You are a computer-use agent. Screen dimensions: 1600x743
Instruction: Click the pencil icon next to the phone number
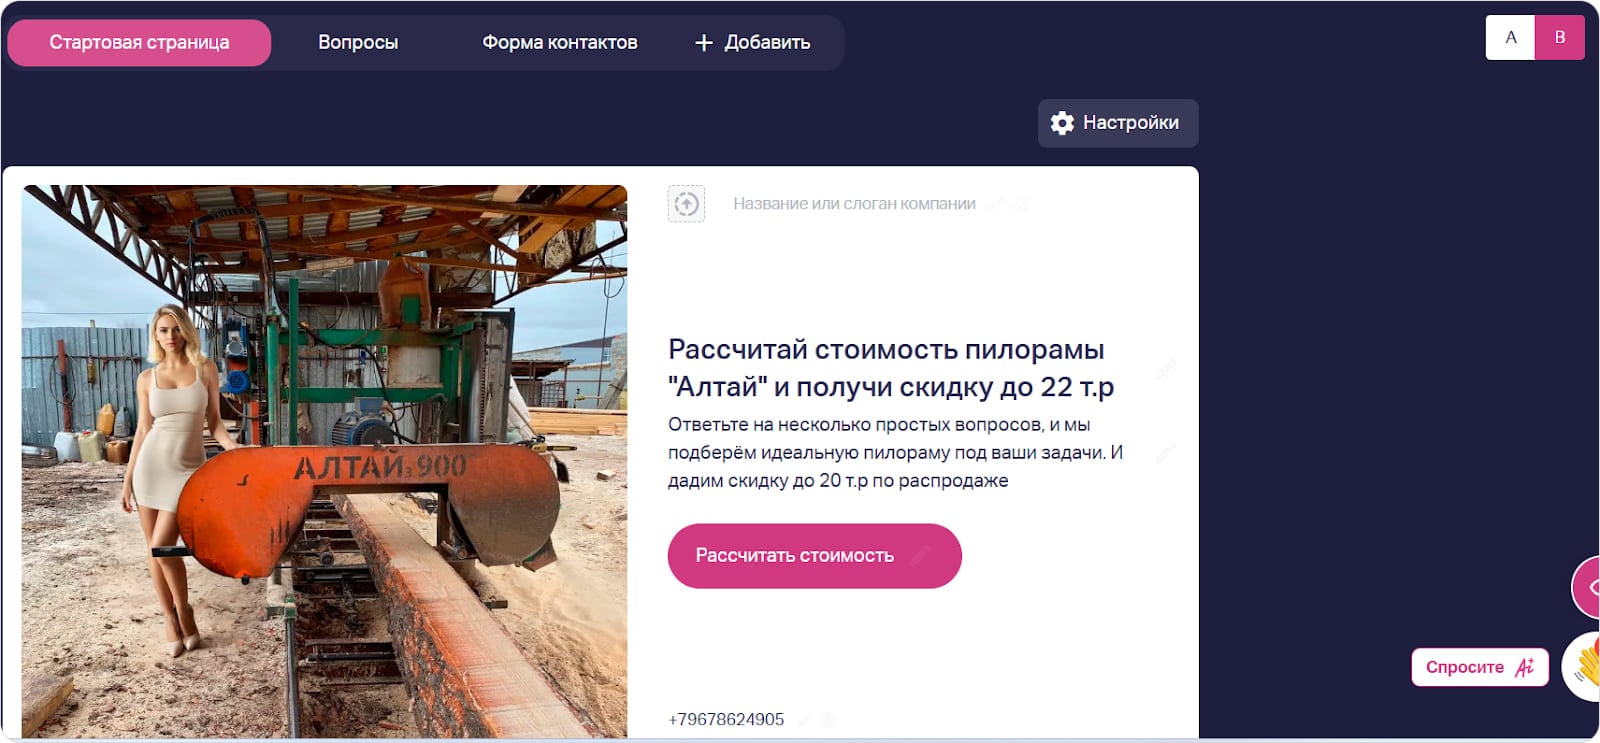coord(804,719)
